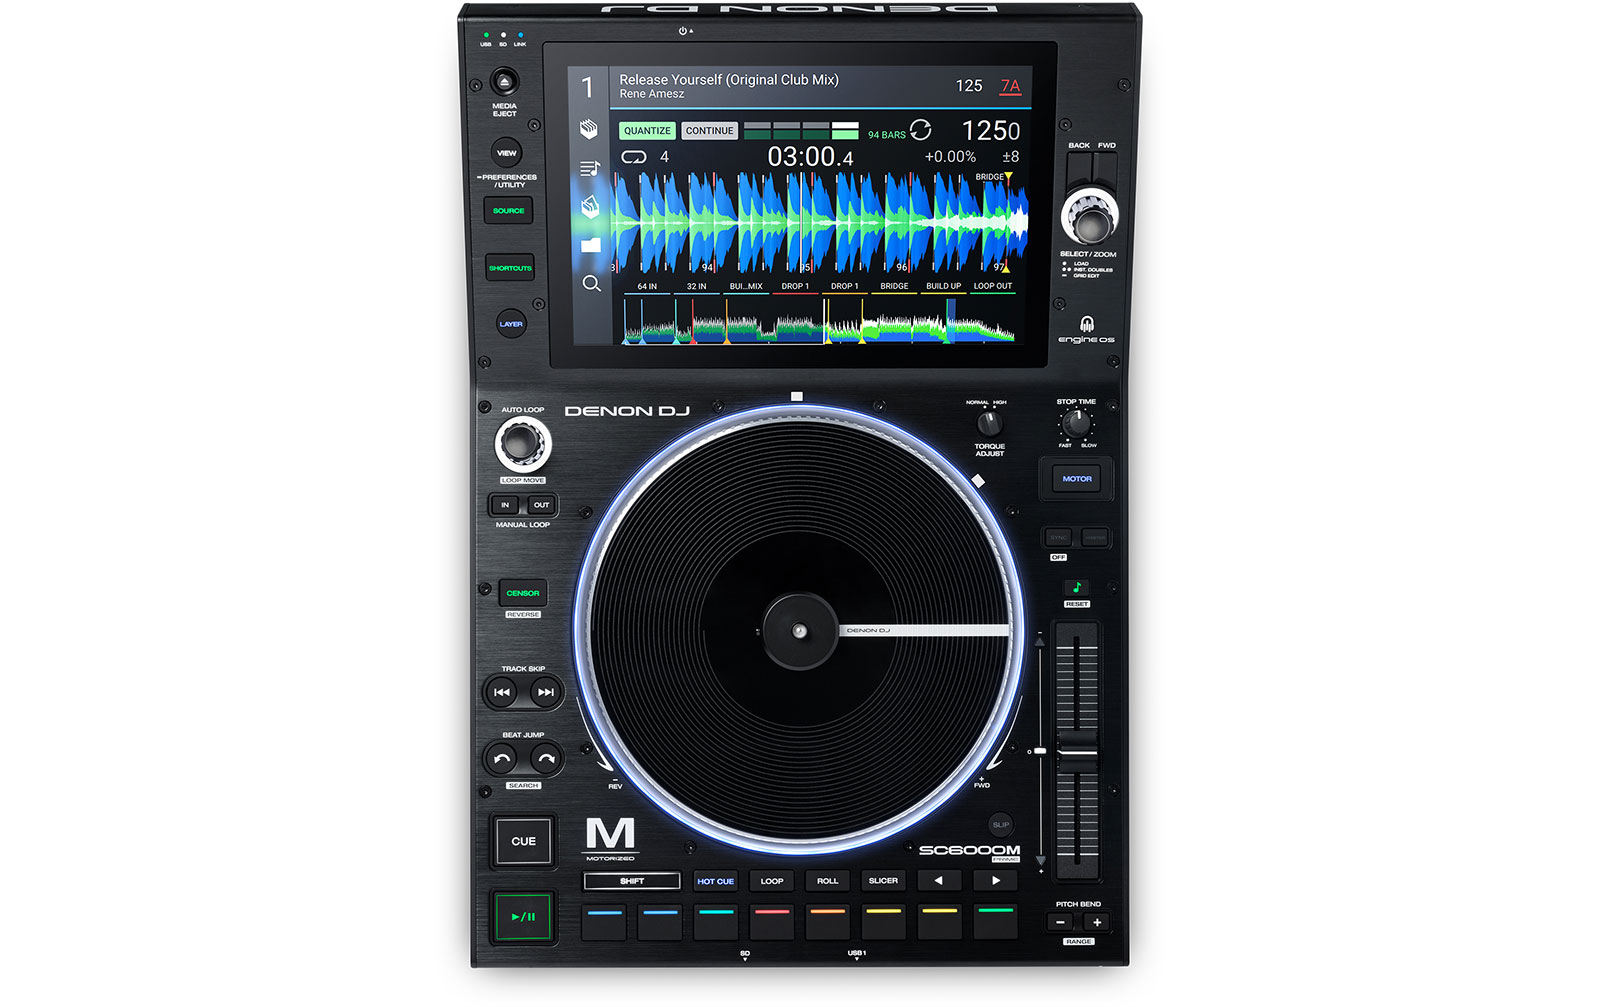Tap the red-underlined DROP 1 cue label

coord(795,287)
